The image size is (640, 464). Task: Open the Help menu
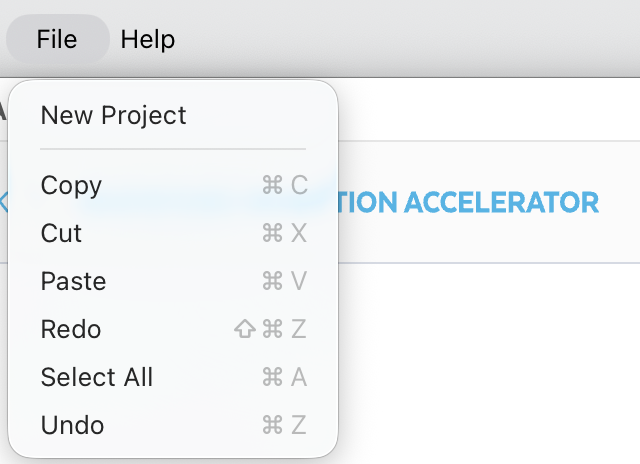coord(148,39)
